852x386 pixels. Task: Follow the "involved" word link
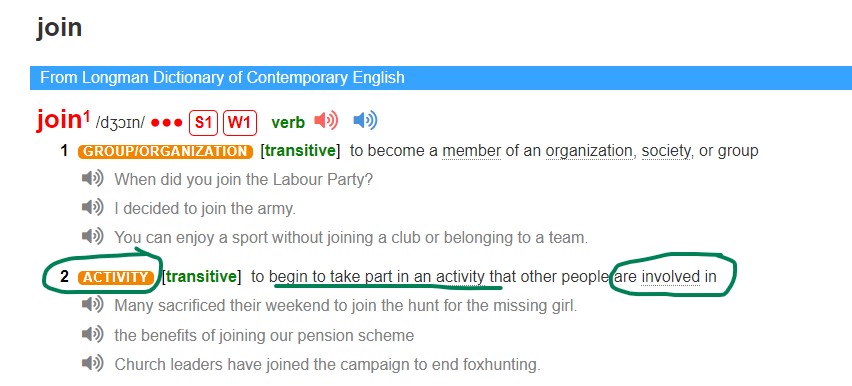coord(671,277)
